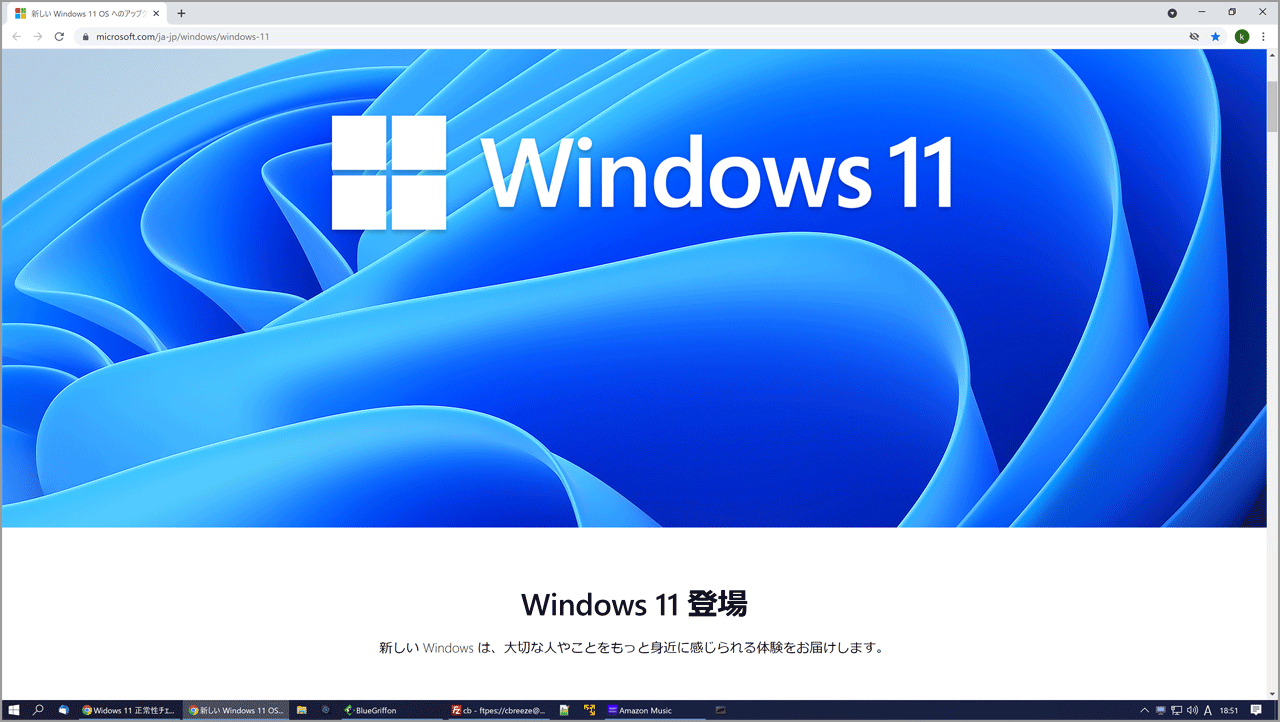Switch to 'Widows 11 正常性チェ...' Chrome taskbar window
Viewport: 1280px width, 722px height.
130,710
